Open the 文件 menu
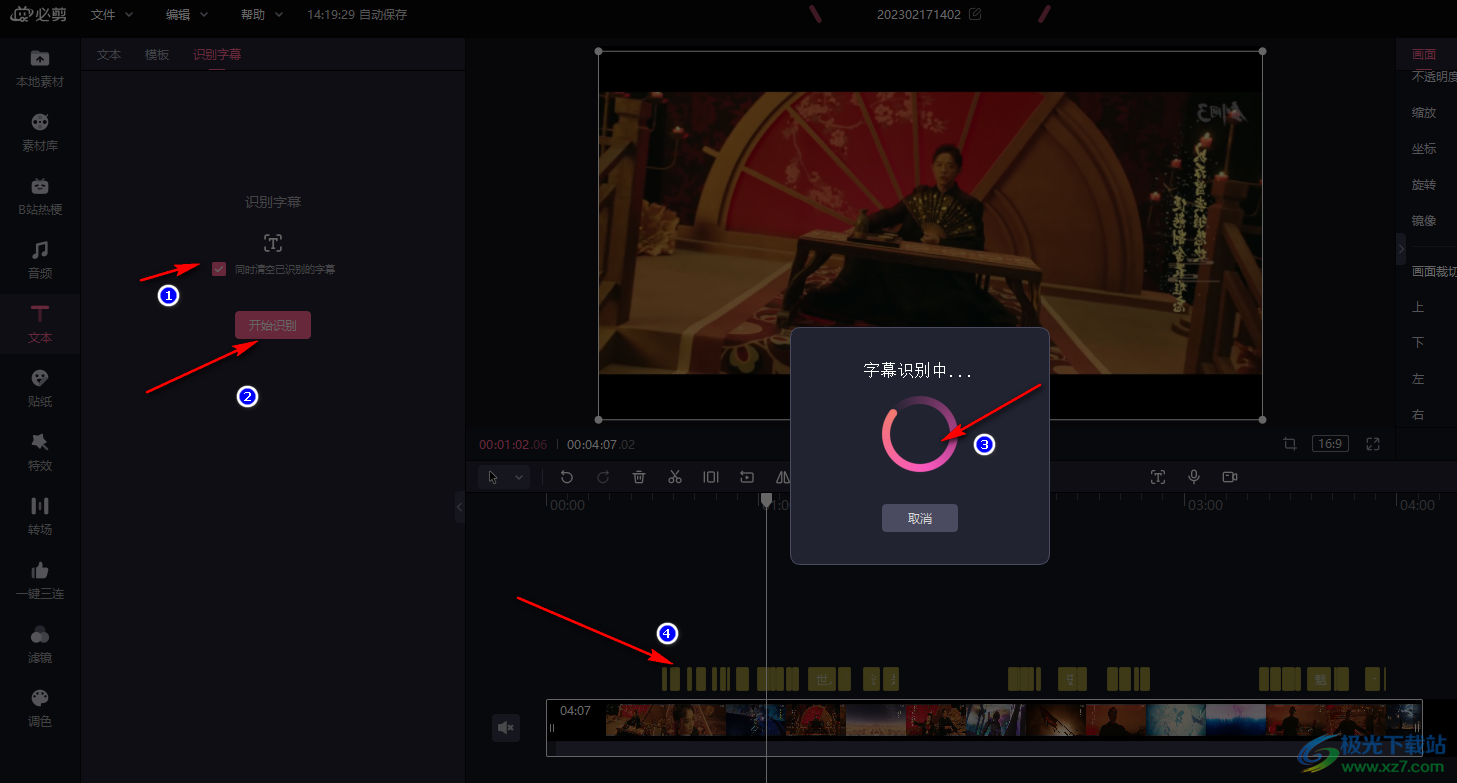The width and height of the screenshot is (1457, 783). [x=110, y=15]
